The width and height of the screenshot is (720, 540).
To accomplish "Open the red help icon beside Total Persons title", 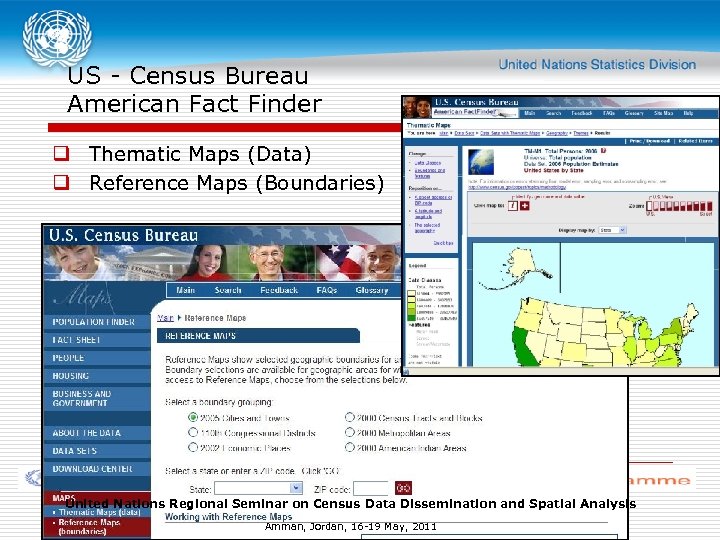I will pyautogui.click(x=604, y=151).
